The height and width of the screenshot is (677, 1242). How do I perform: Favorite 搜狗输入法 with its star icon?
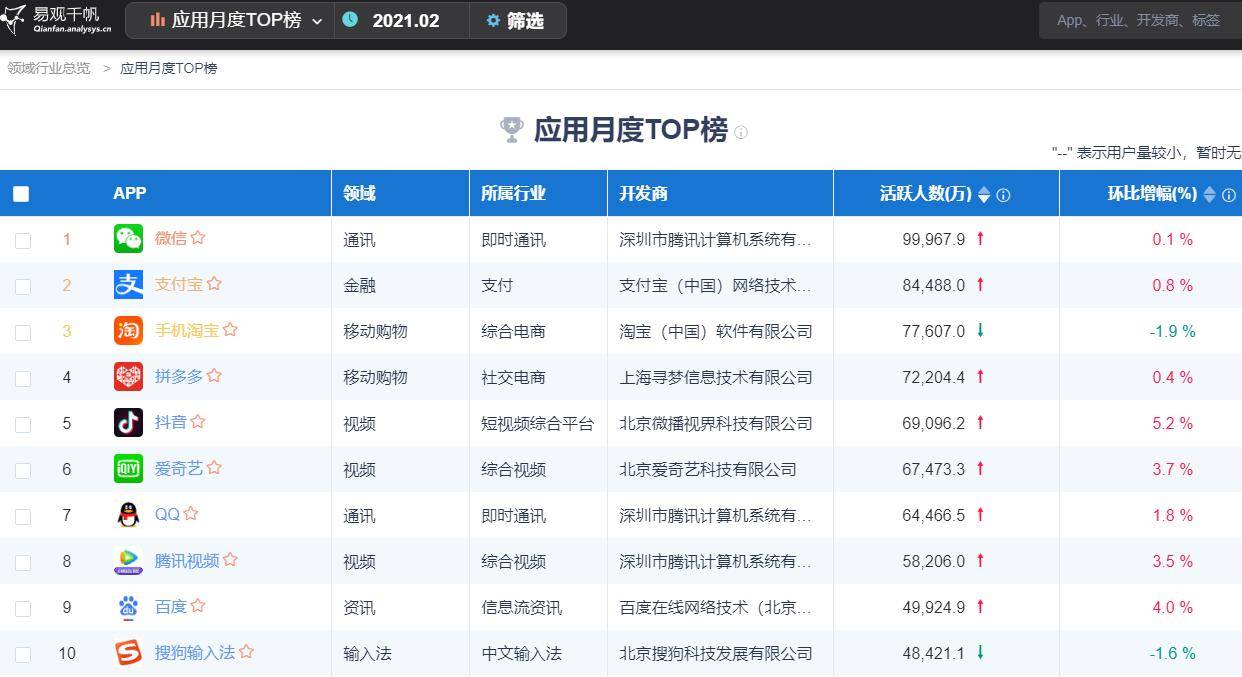point(246,652)
